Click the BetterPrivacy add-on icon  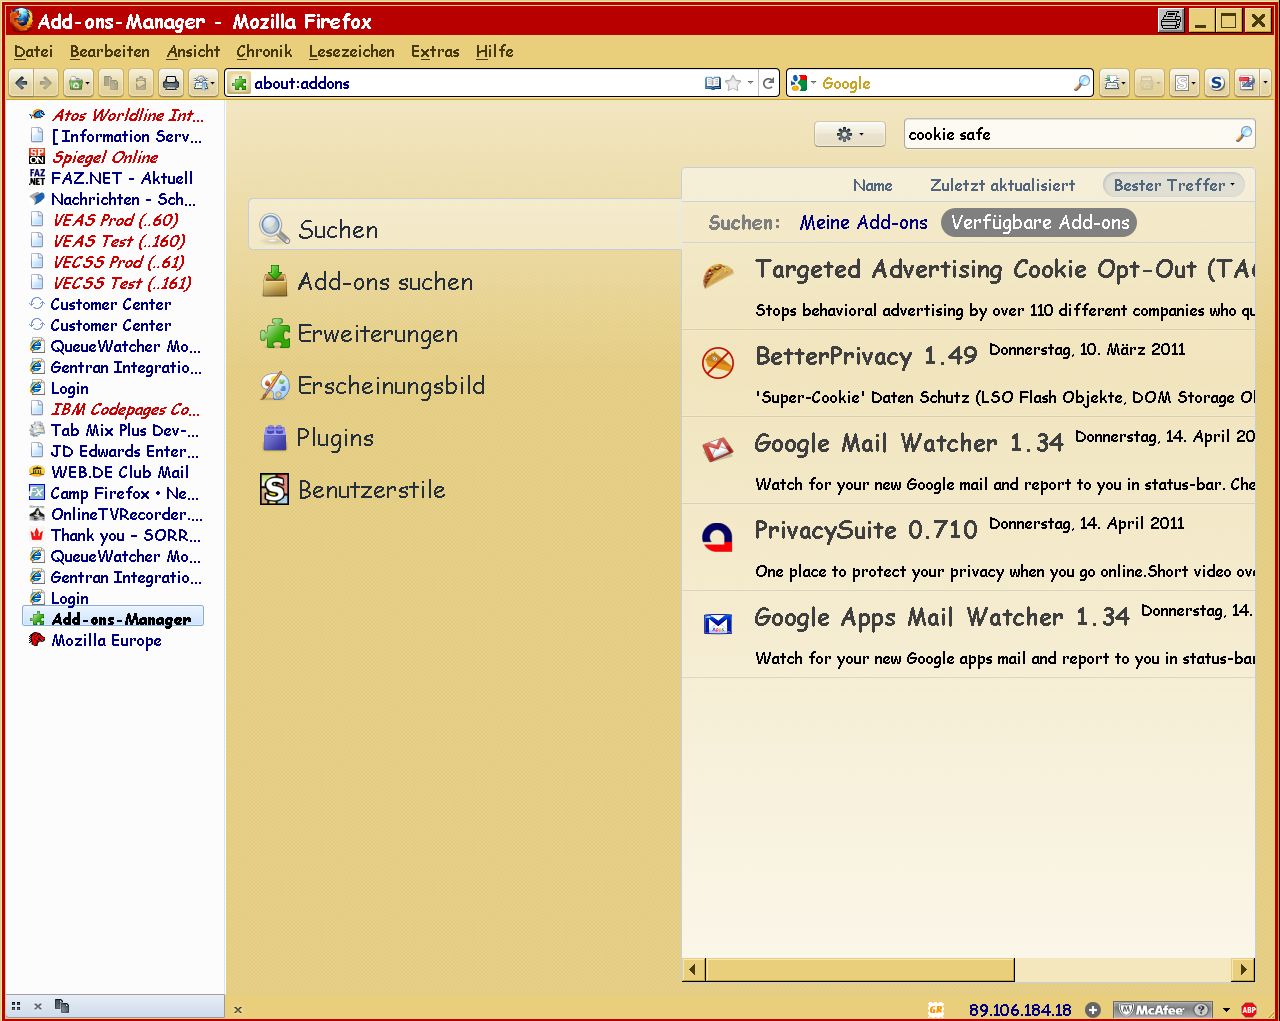pos(717,362)
